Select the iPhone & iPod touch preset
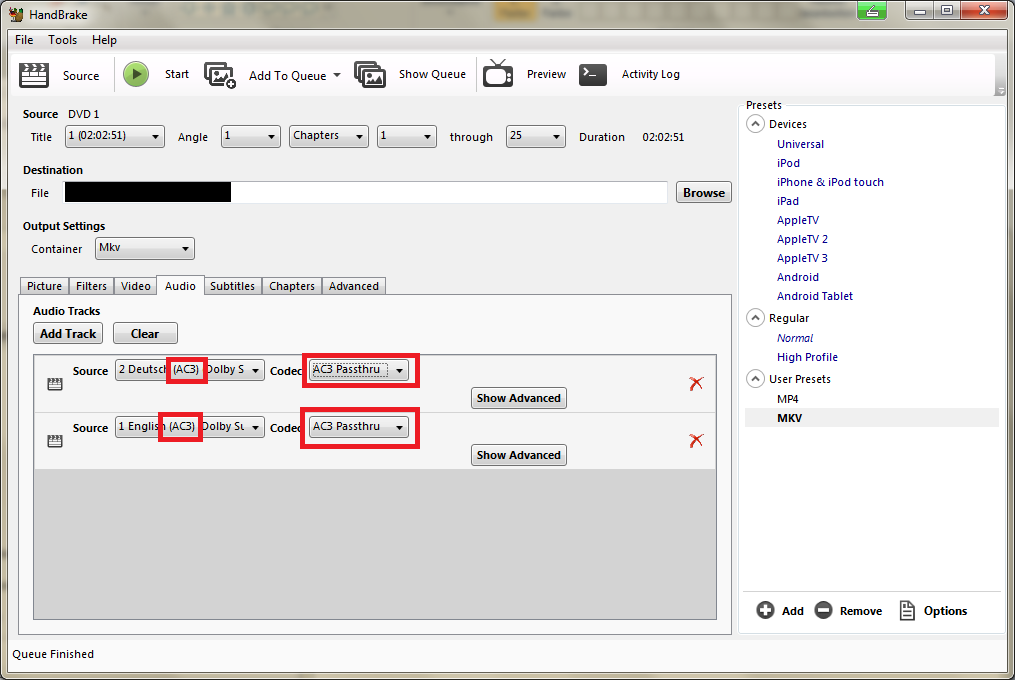Image resolution: width=1015 pixels, height=680 pixels. coord(830,182)
